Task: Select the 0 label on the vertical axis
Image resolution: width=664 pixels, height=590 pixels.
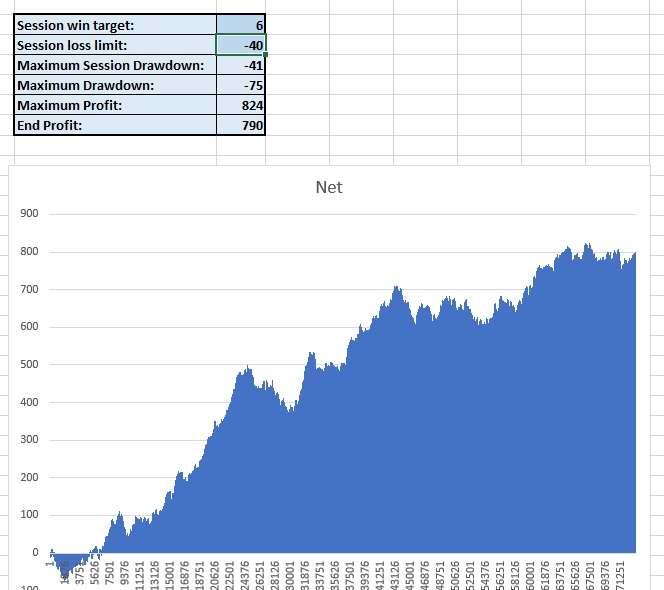Action: pyautogui.click(x=35, y=553)
